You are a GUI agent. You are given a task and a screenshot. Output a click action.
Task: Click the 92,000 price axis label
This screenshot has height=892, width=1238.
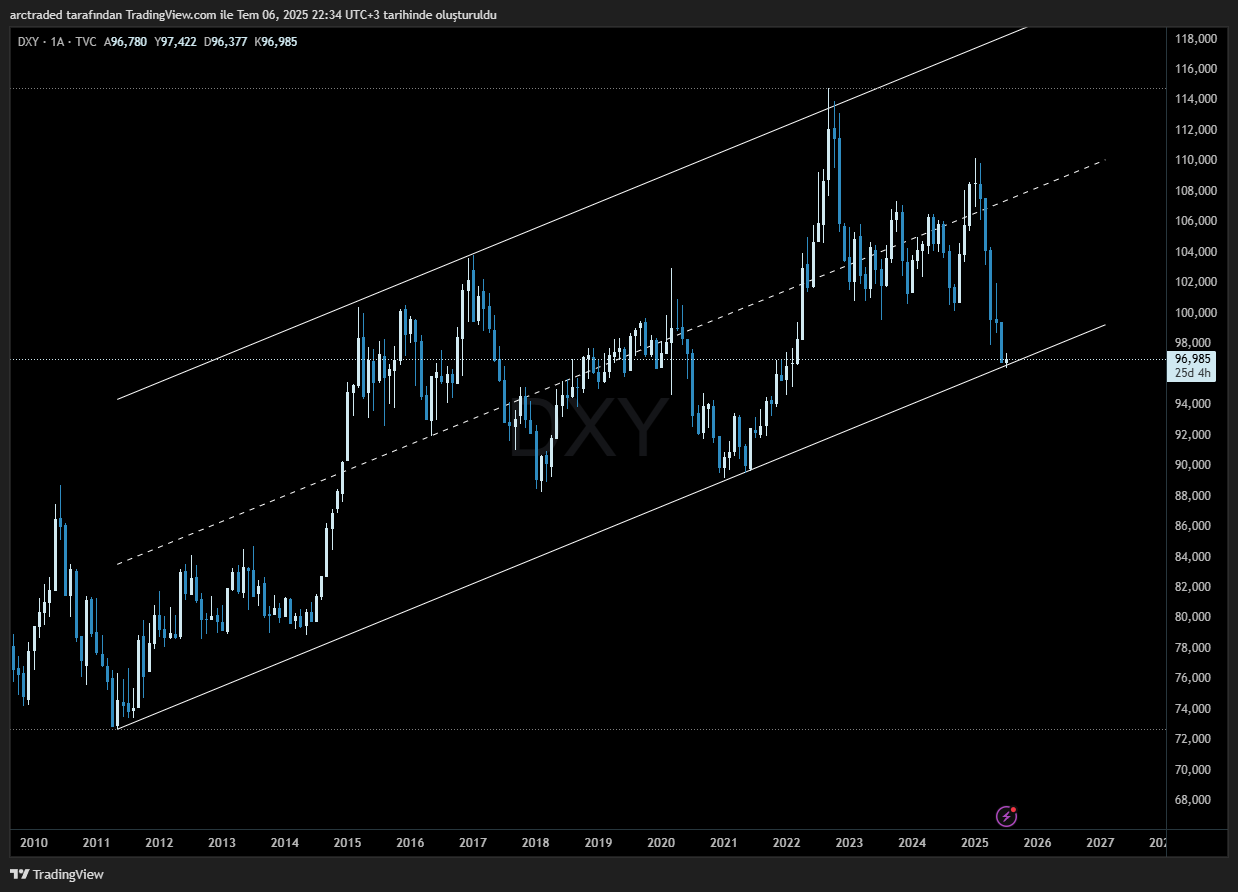(x=1195, y=435)
